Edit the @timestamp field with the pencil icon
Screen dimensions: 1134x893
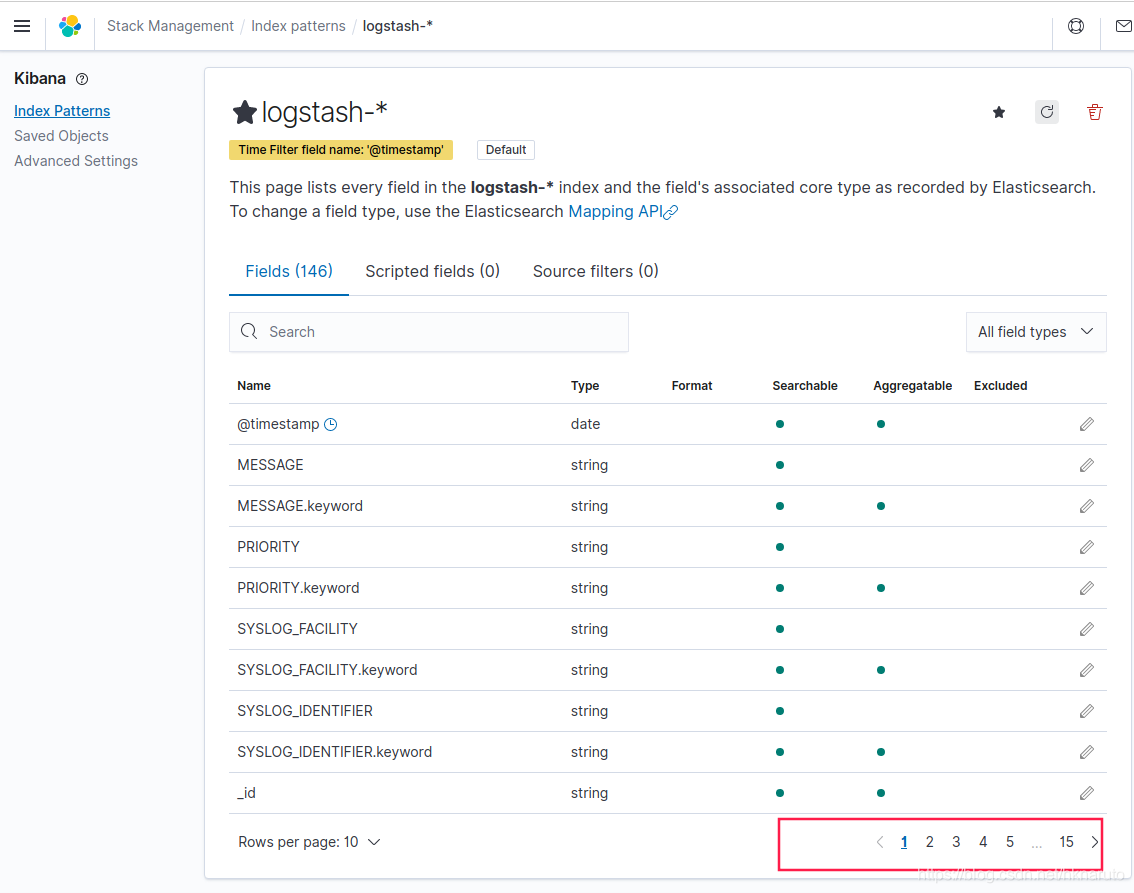(1087, 424)
